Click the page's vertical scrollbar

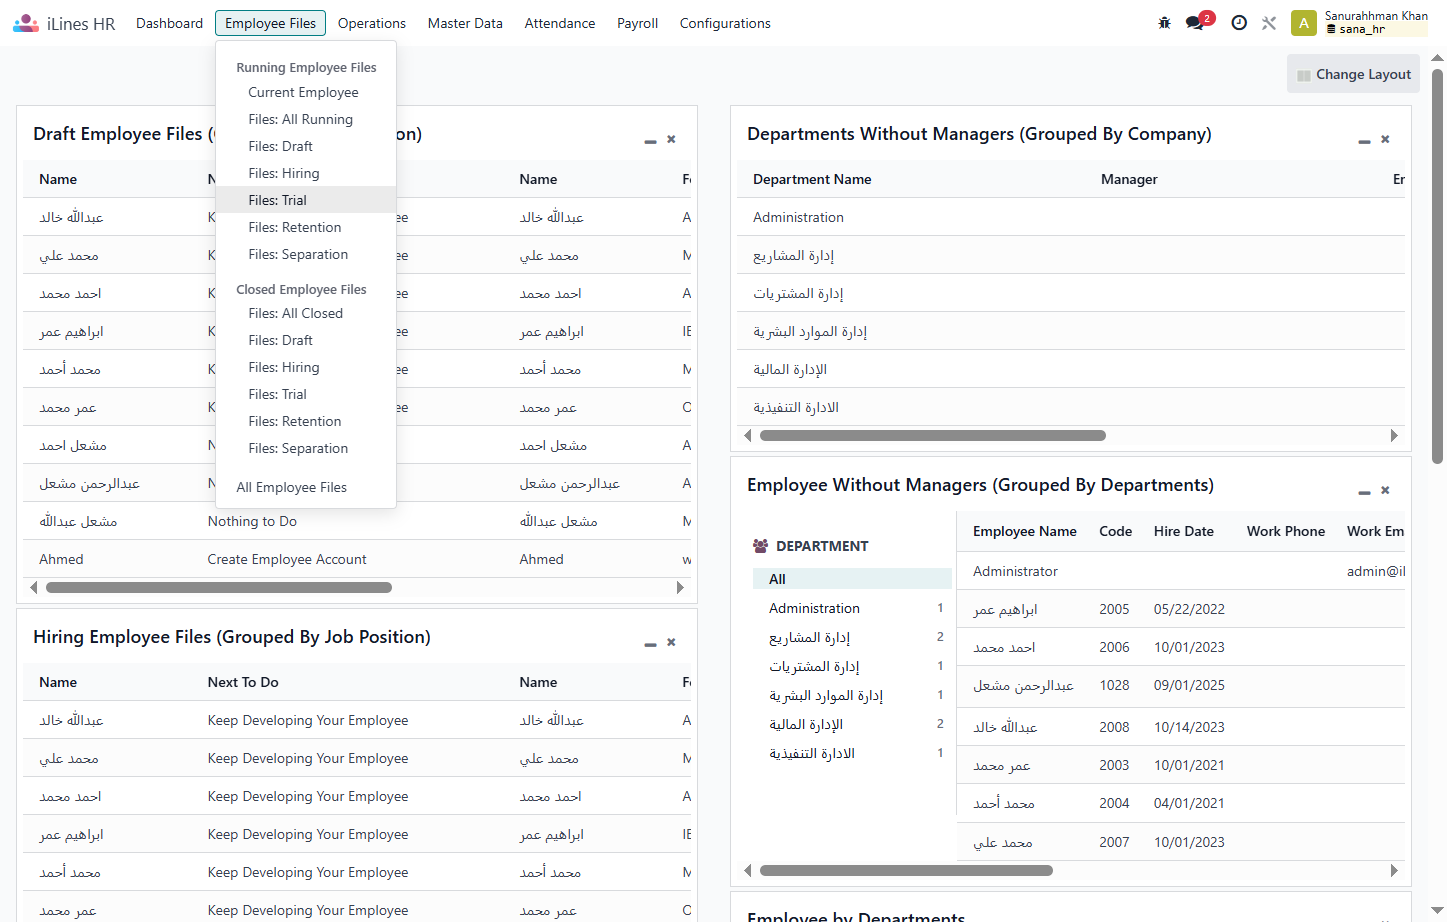pyautogui.click(x=1438, y=265)
